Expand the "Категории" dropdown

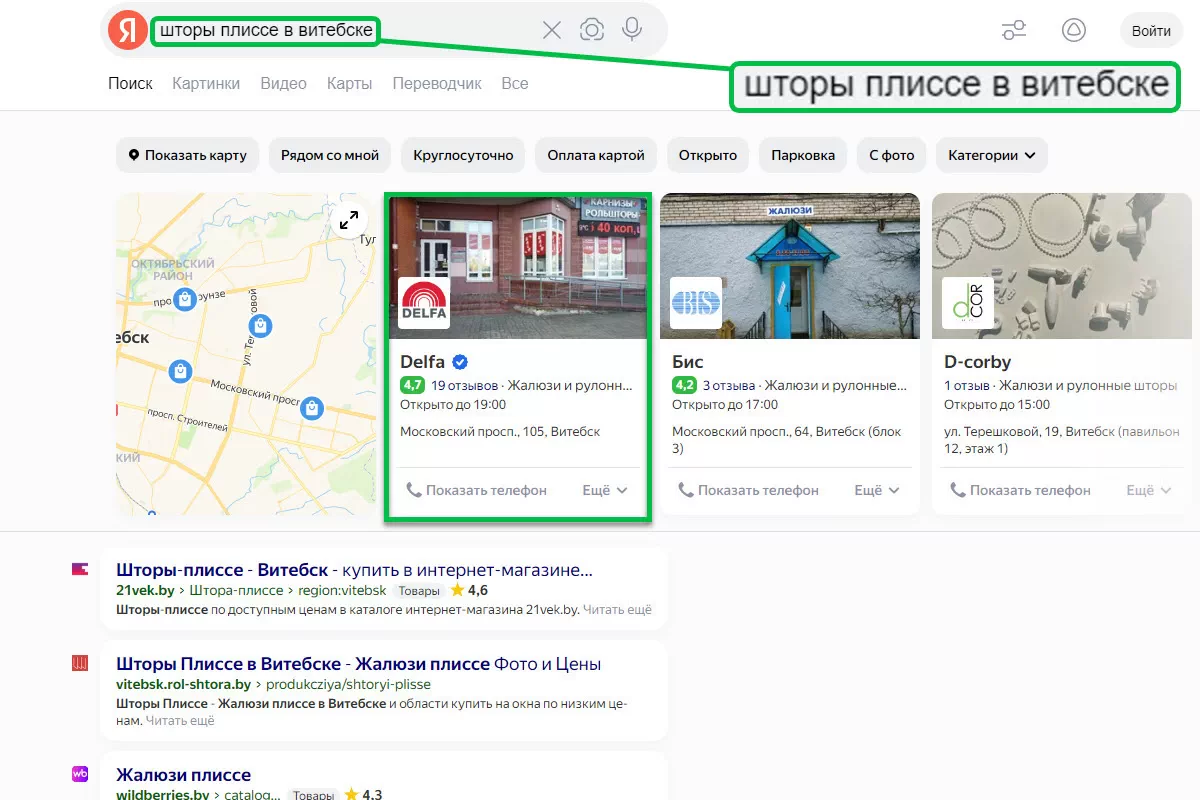coord(992,155)
